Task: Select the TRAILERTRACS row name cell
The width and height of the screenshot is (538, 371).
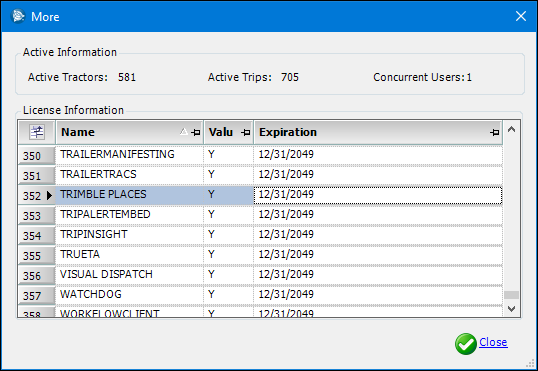Action: coord(129,174)
